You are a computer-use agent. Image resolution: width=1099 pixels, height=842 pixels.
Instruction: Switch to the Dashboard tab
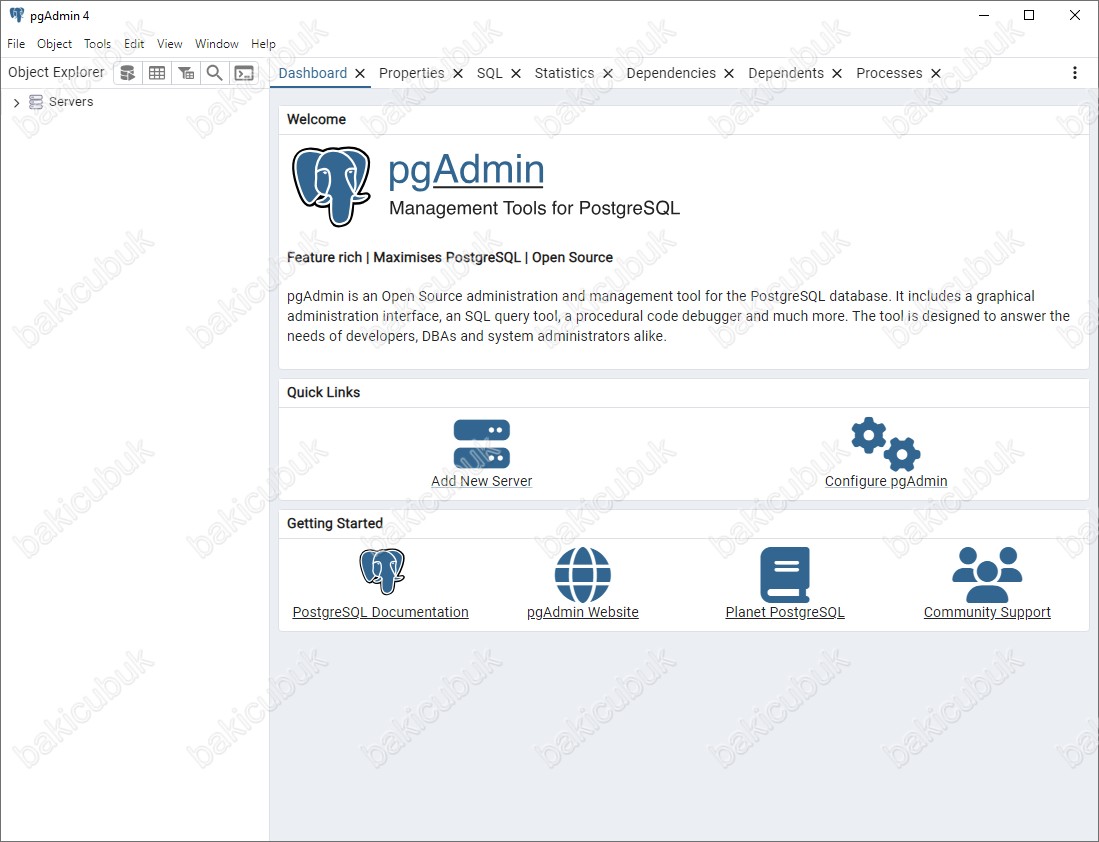coord(313,73)
